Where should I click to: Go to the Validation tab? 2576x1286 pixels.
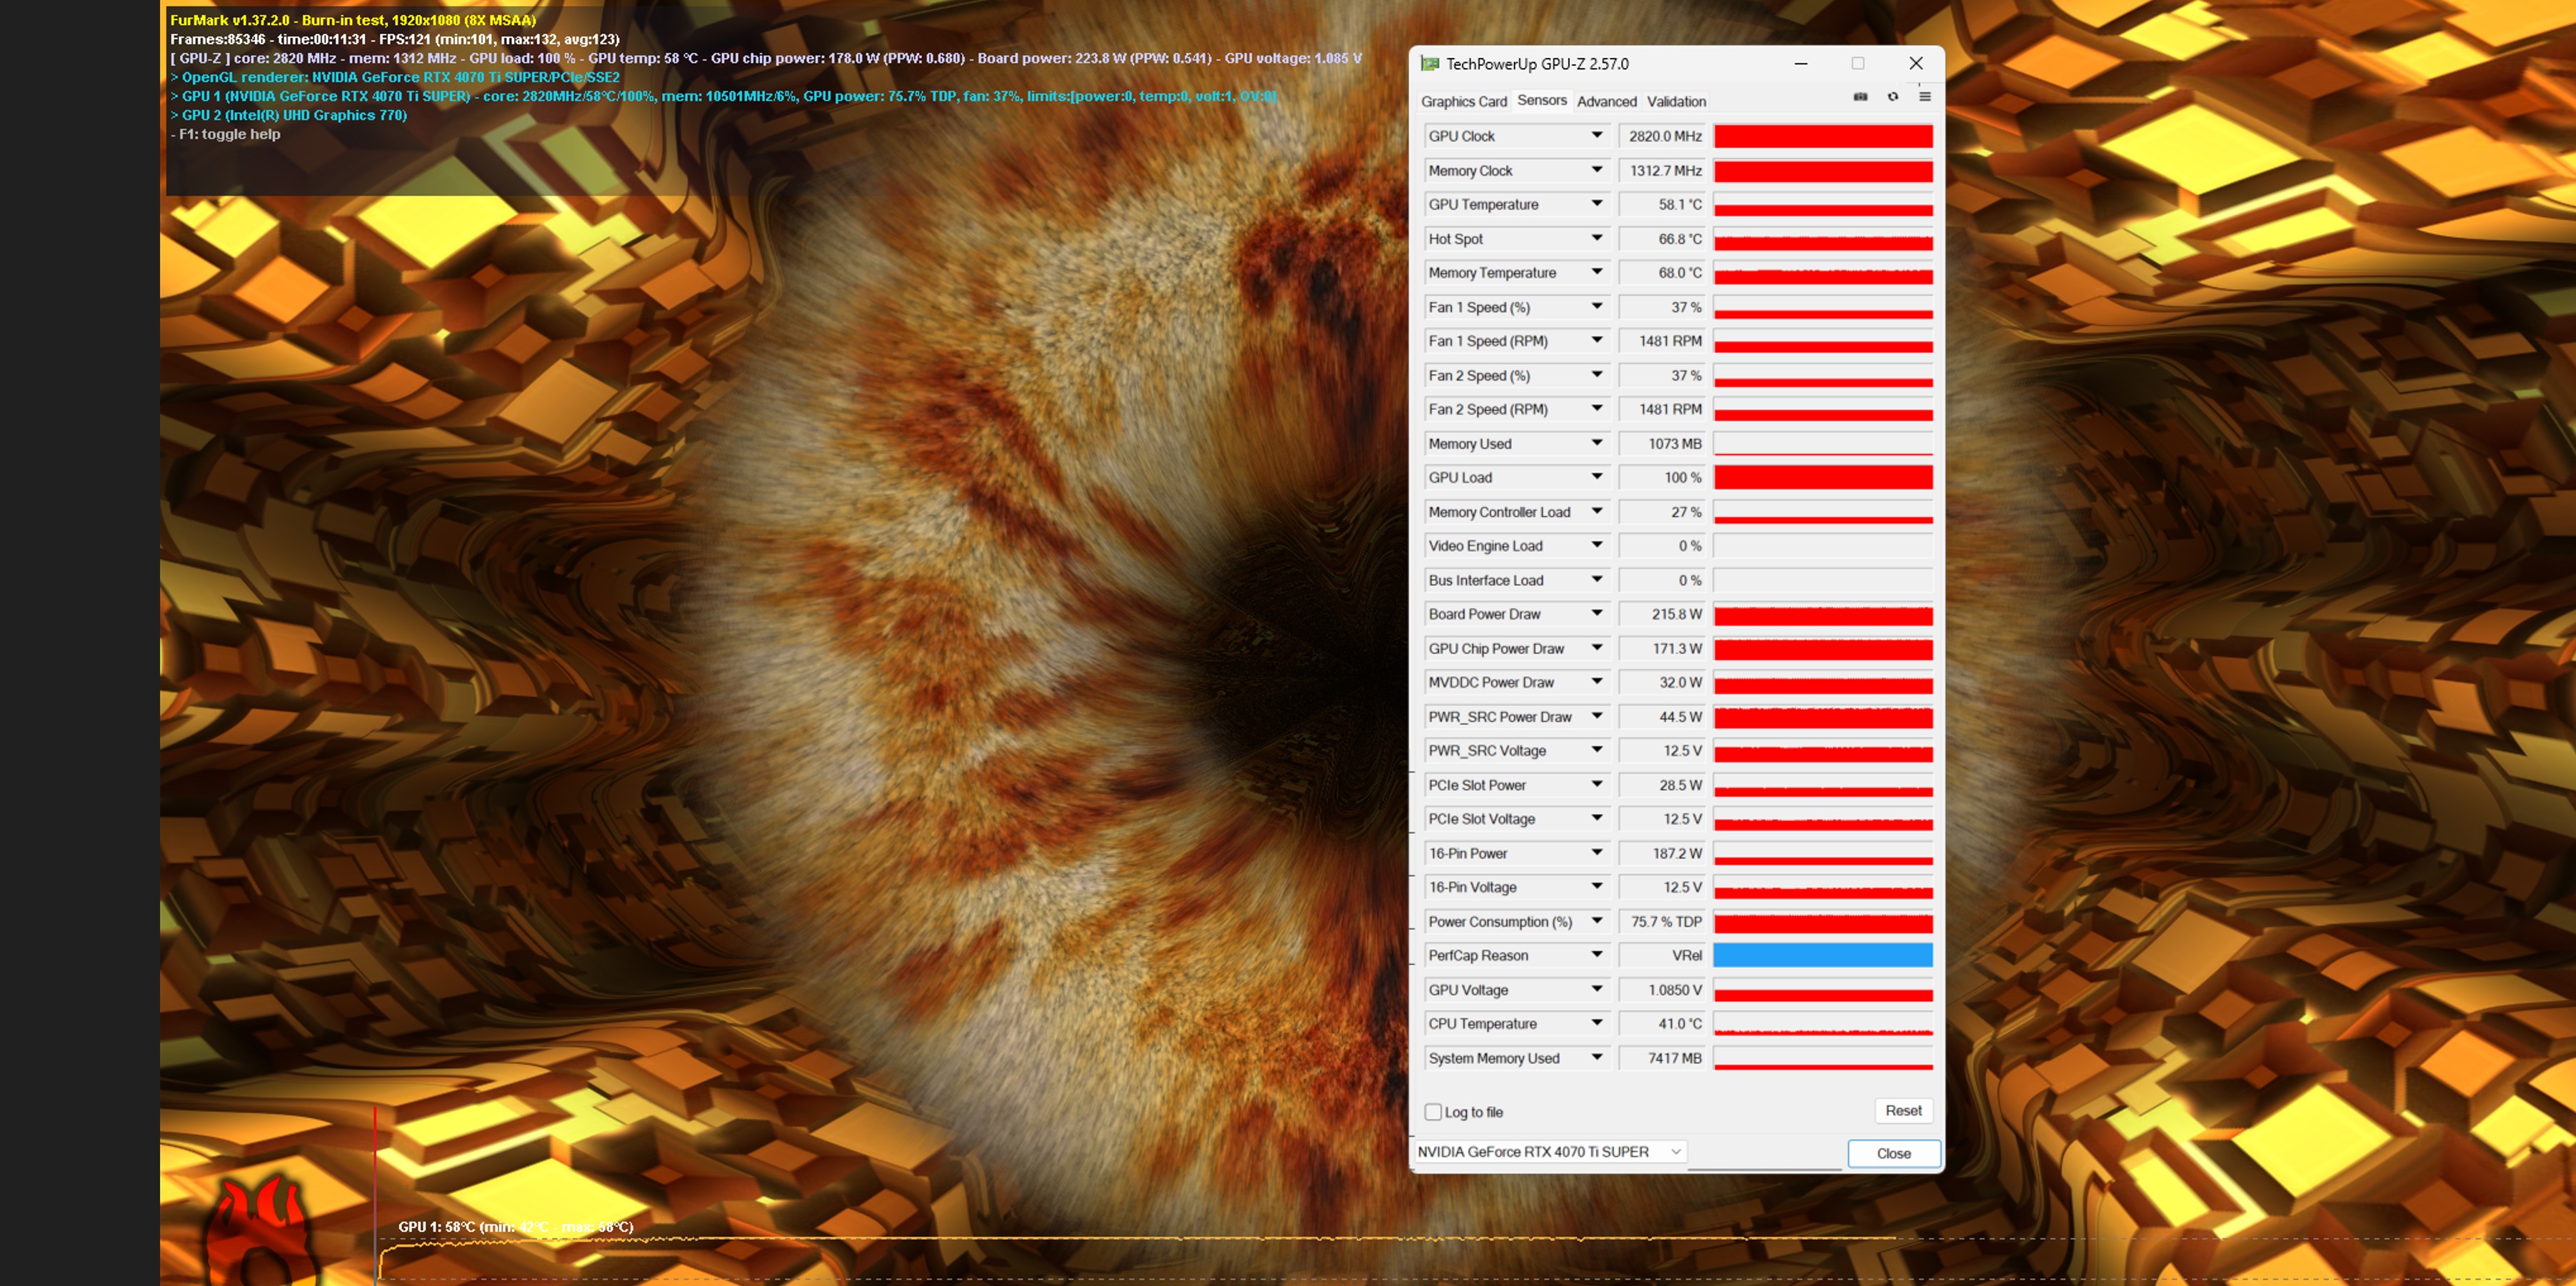1676,101
